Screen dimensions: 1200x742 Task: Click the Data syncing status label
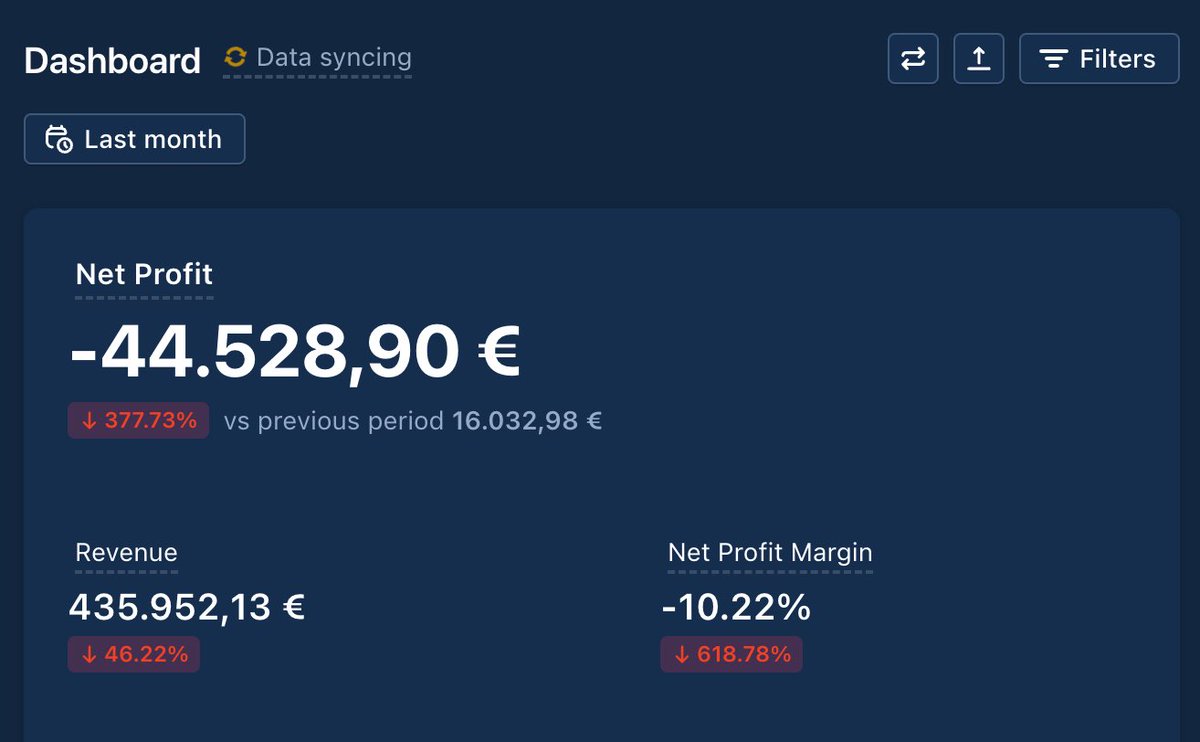(x=334, y=58)
